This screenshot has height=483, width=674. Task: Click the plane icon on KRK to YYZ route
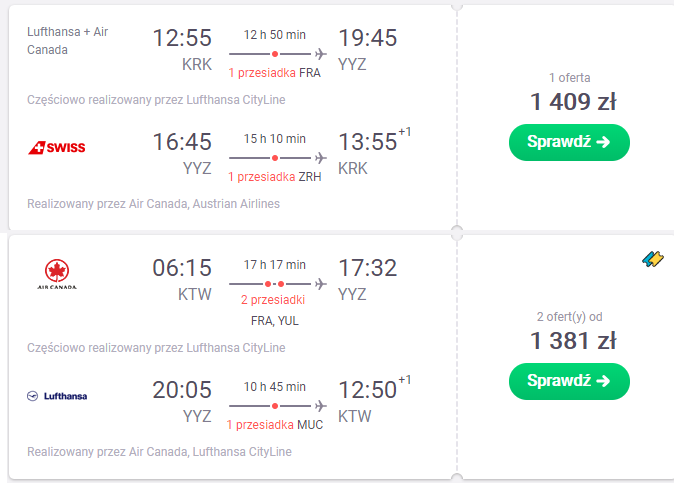(320, 54)
